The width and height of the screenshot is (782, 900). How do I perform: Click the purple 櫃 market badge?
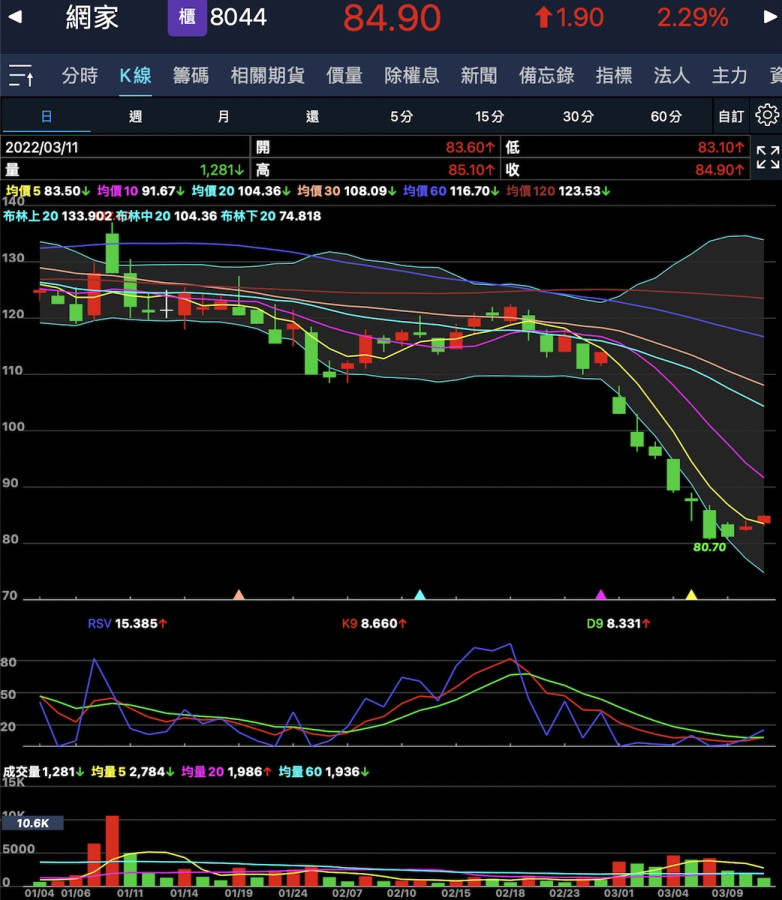[186, 18]
